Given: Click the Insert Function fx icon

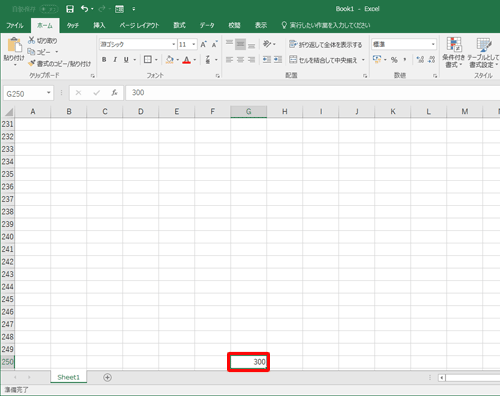Looking at the screenshot, I should click(114, 93).
